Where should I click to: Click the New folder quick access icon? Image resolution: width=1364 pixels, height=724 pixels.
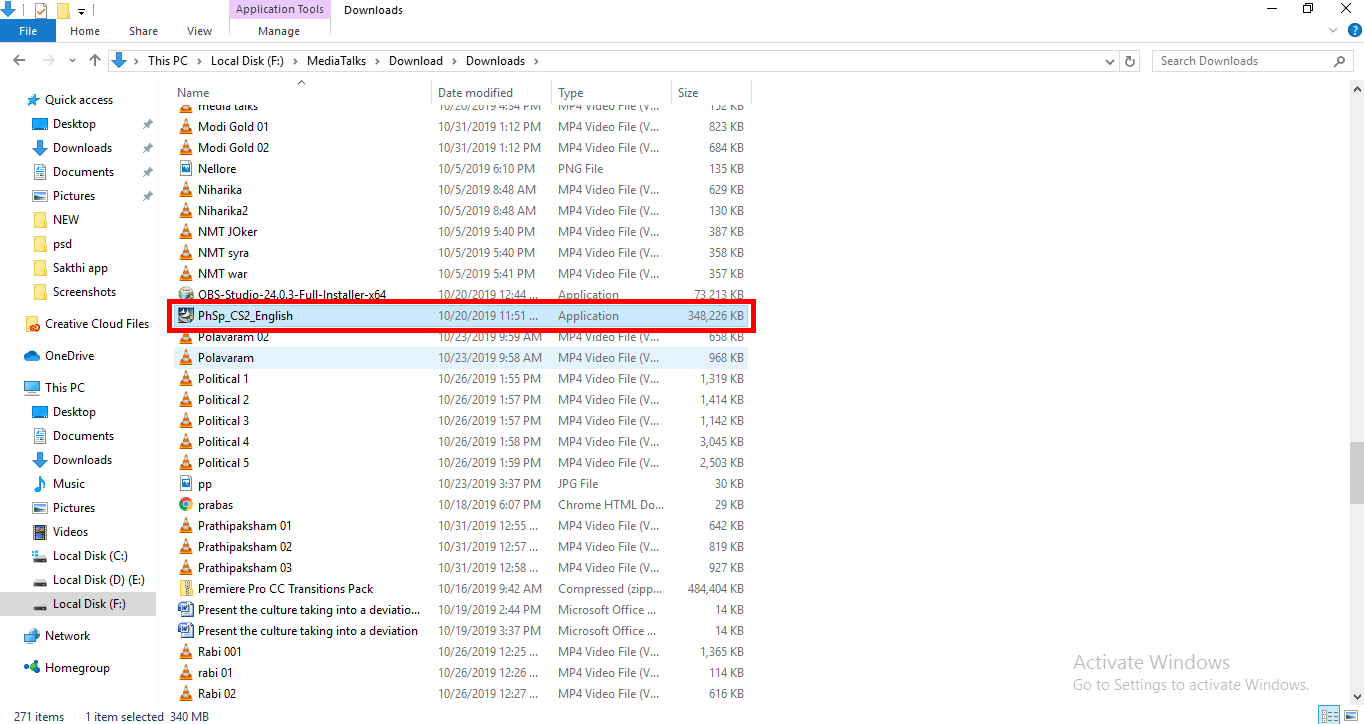pos(62,10)
